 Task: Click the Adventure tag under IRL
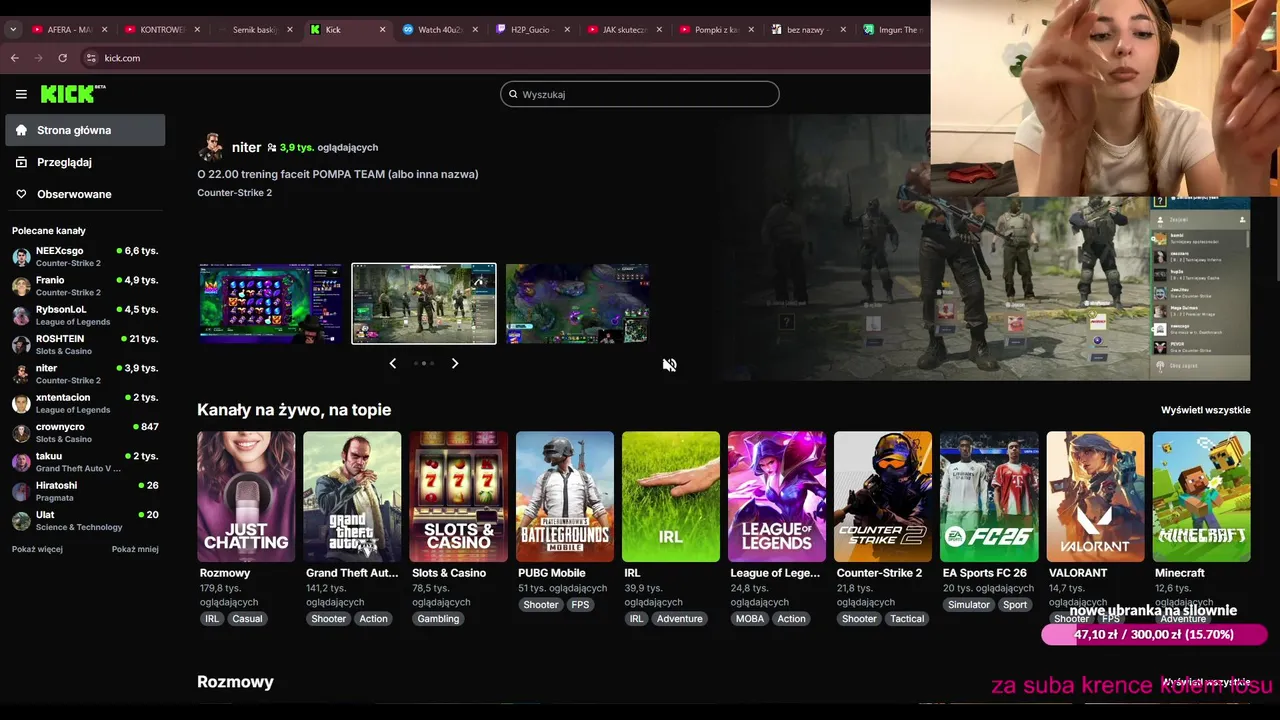pos(680,619)
